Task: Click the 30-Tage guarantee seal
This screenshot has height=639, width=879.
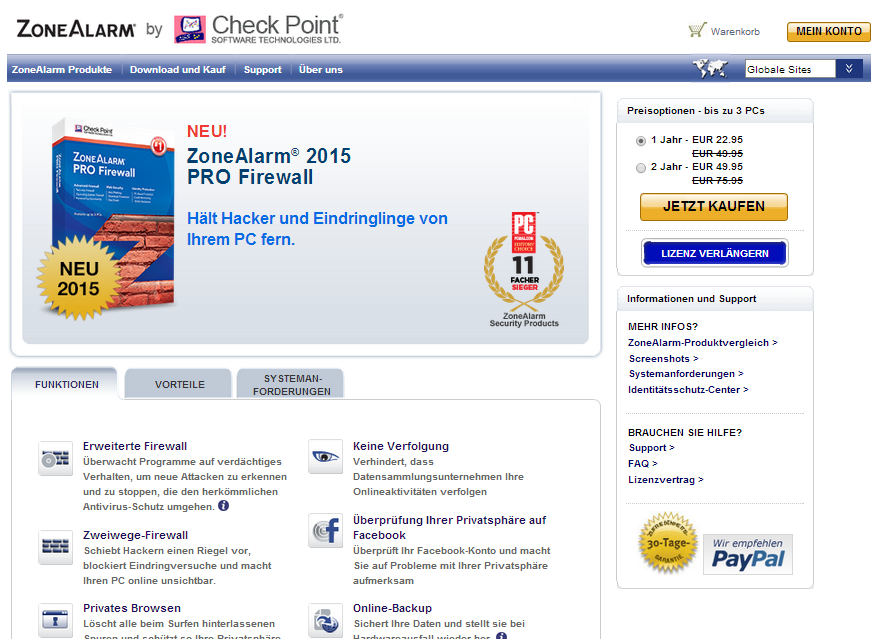Action: [x=668, y=543]
